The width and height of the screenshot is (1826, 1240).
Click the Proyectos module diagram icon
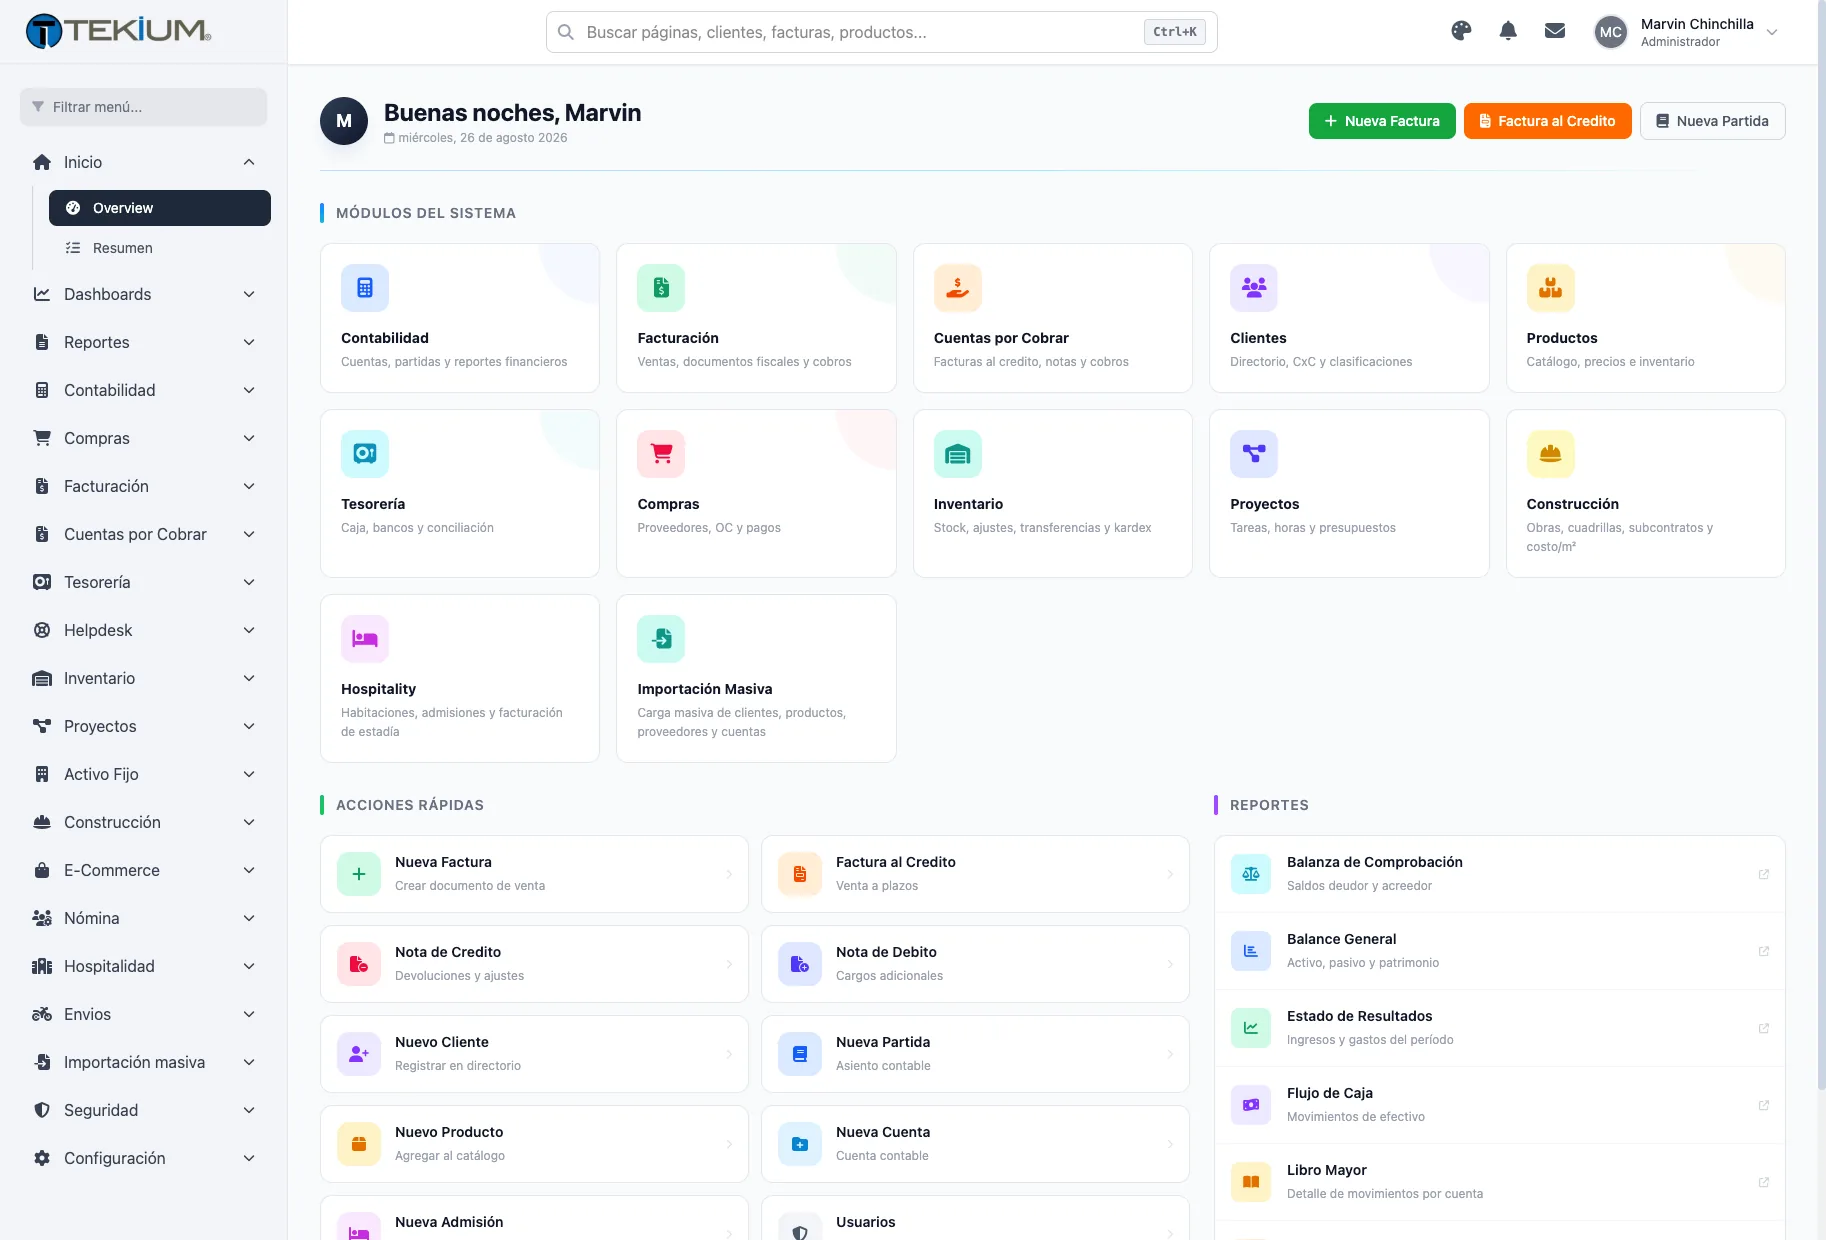pos(1254,454)
